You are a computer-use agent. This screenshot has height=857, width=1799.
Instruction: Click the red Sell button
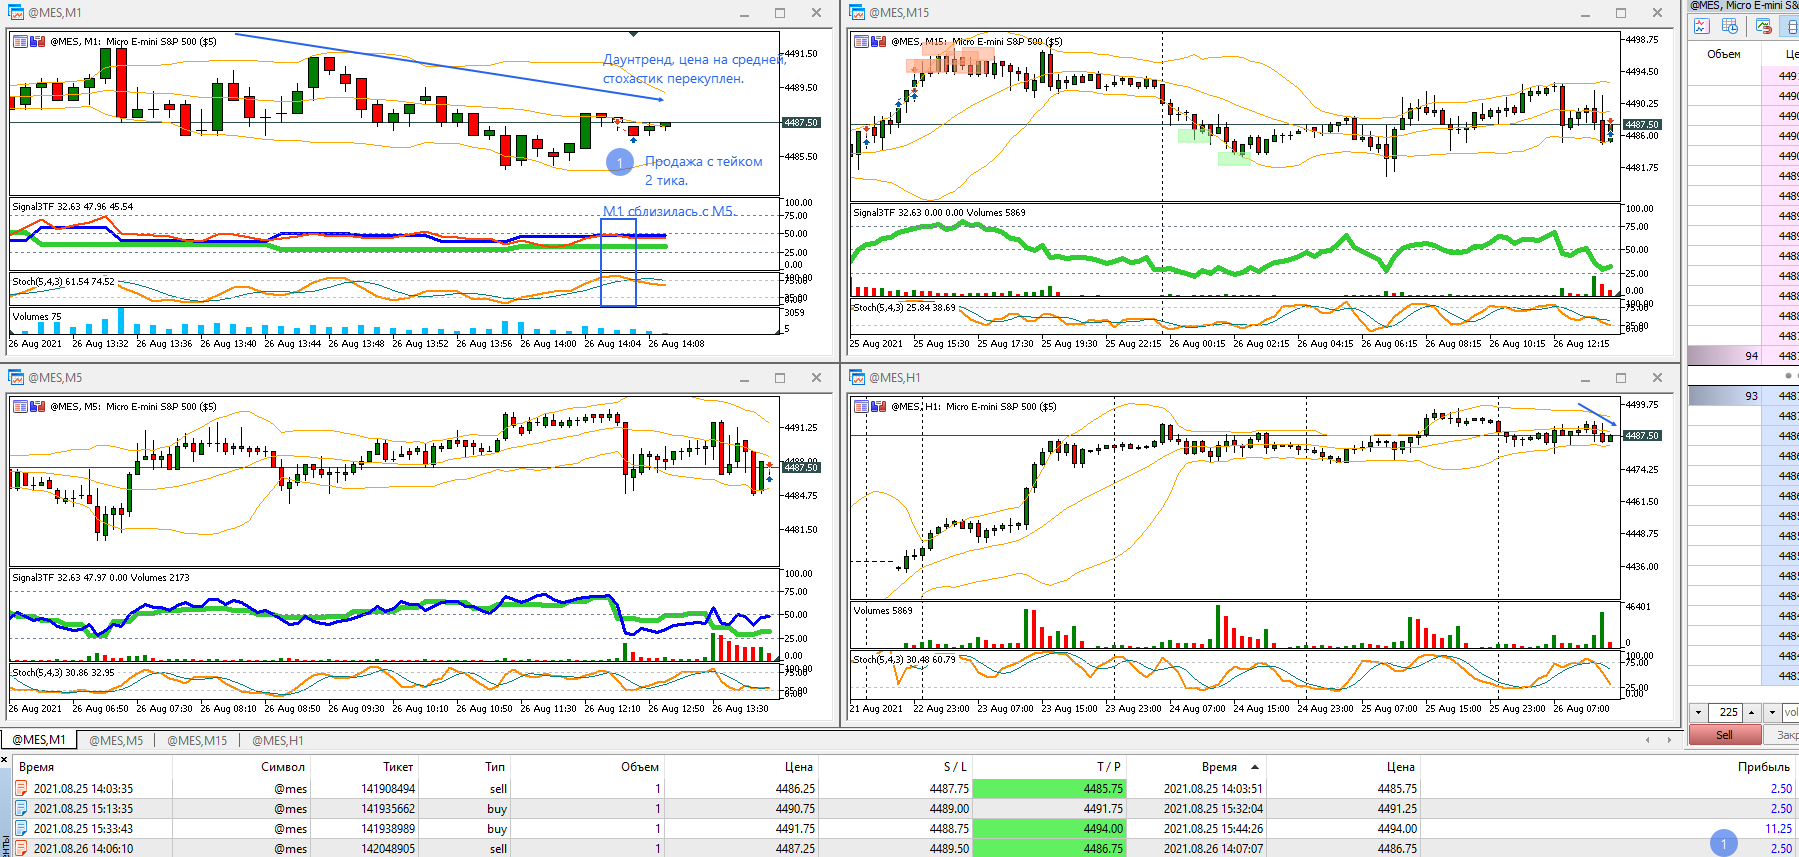1725,735
